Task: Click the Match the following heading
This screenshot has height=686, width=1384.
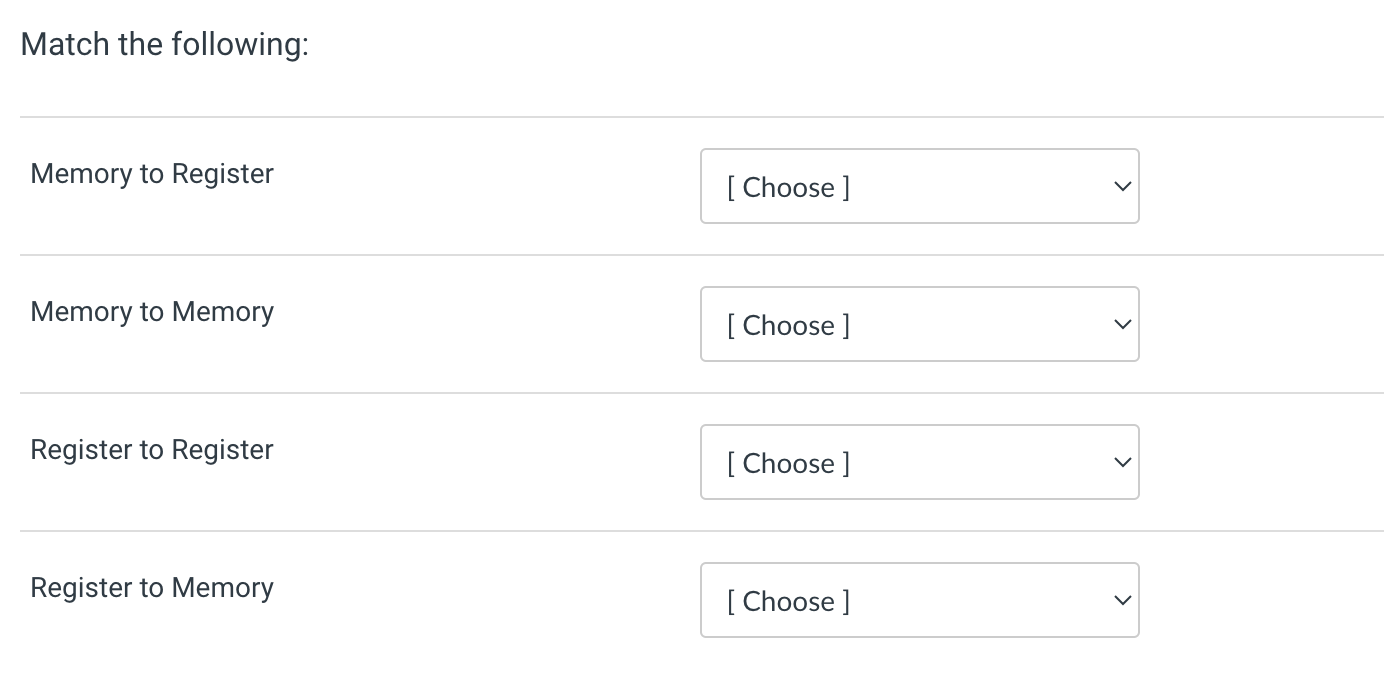Action: point(166,44)
